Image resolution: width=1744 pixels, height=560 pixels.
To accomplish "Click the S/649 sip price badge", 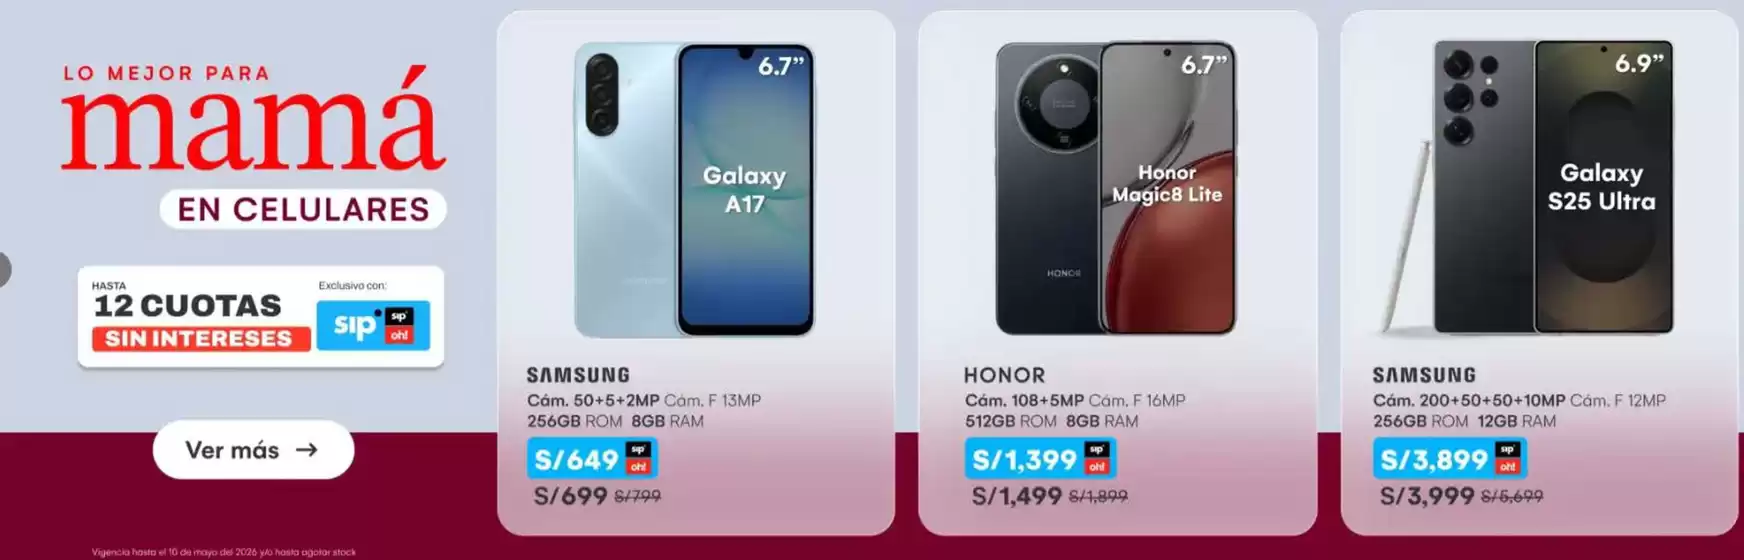I will 592,459.
